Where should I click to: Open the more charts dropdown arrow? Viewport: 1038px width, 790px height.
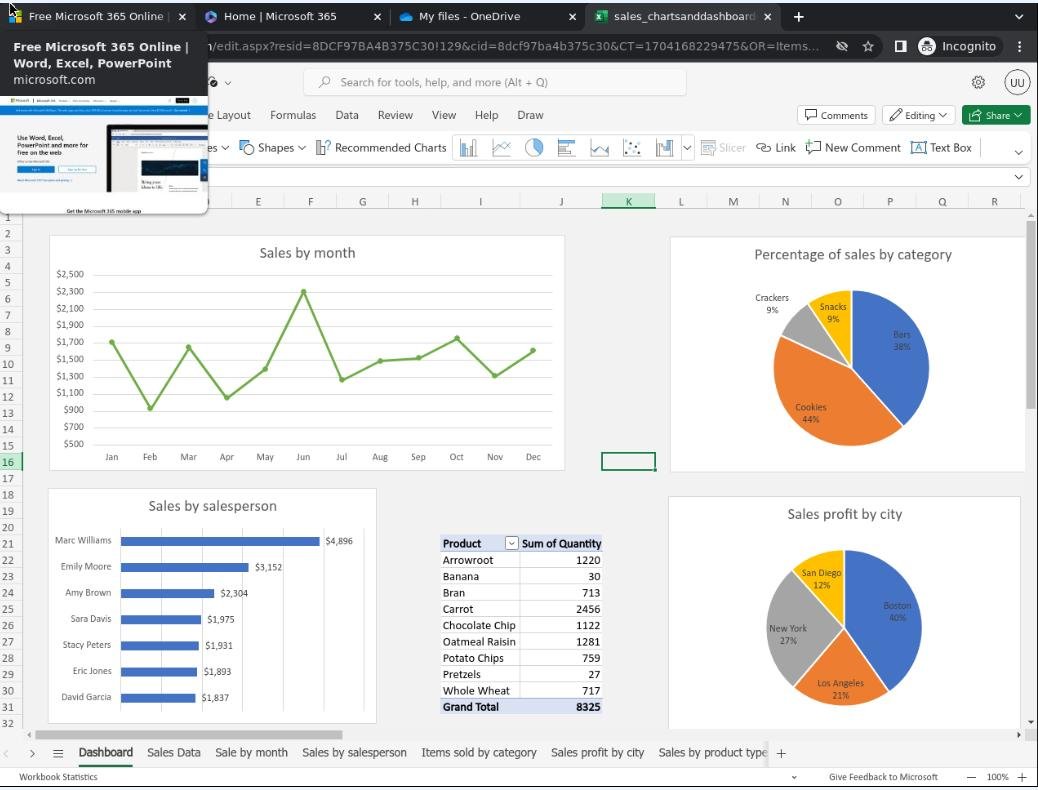click(687, 148)
